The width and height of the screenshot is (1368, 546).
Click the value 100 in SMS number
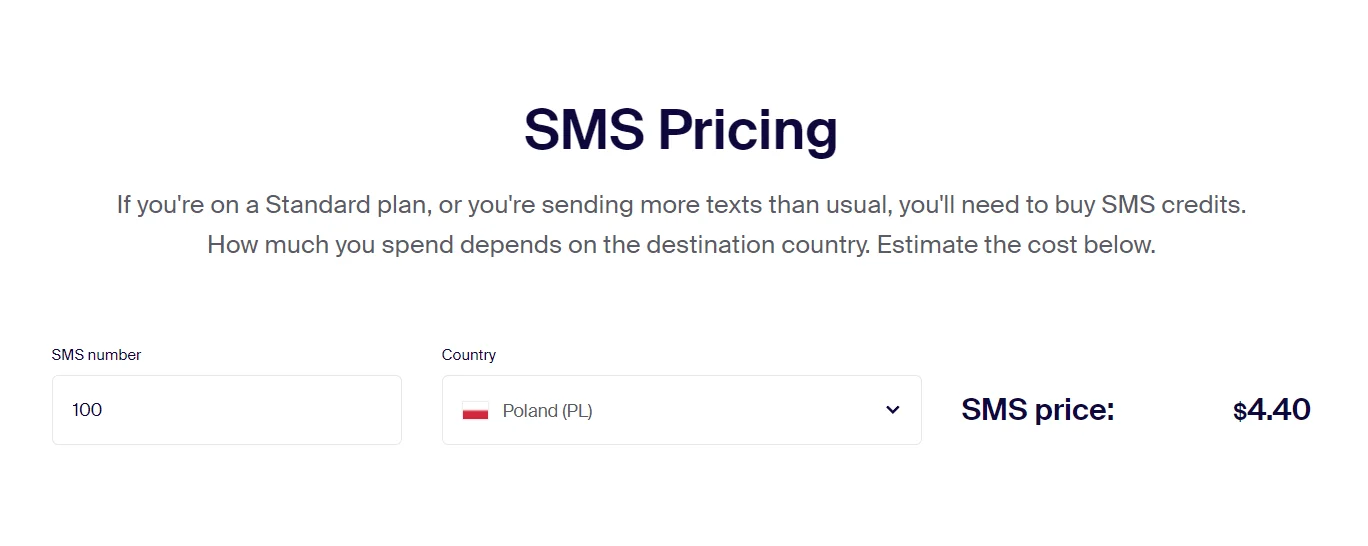87,410
